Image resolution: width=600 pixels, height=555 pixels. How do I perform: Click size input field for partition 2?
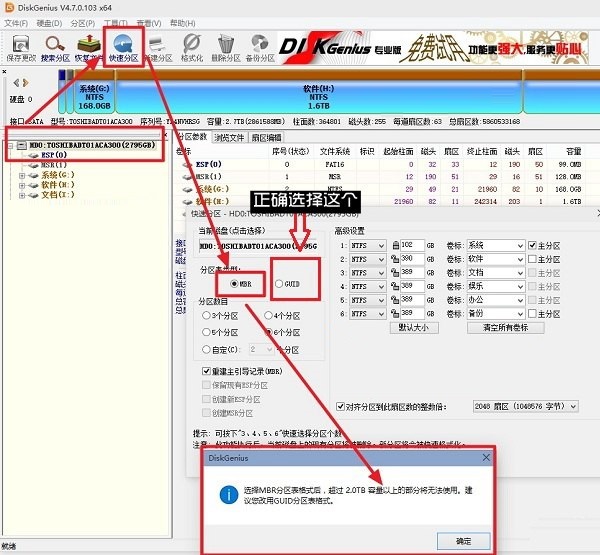tap(412, 259)
